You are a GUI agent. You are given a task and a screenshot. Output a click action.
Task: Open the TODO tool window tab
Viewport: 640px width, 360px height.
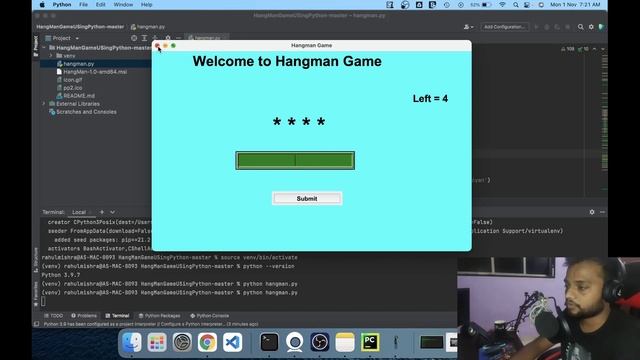(53, 316)
